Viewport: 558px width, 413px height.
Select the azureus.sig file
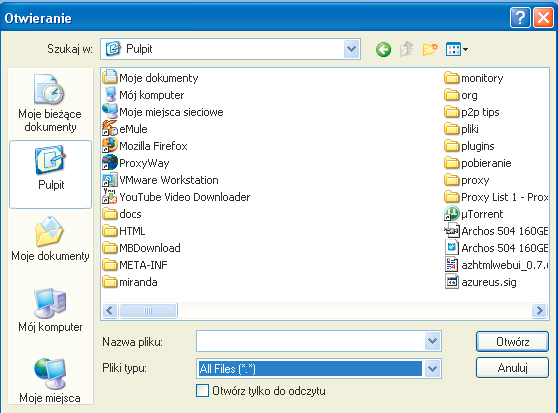click(x=480, y=282)
